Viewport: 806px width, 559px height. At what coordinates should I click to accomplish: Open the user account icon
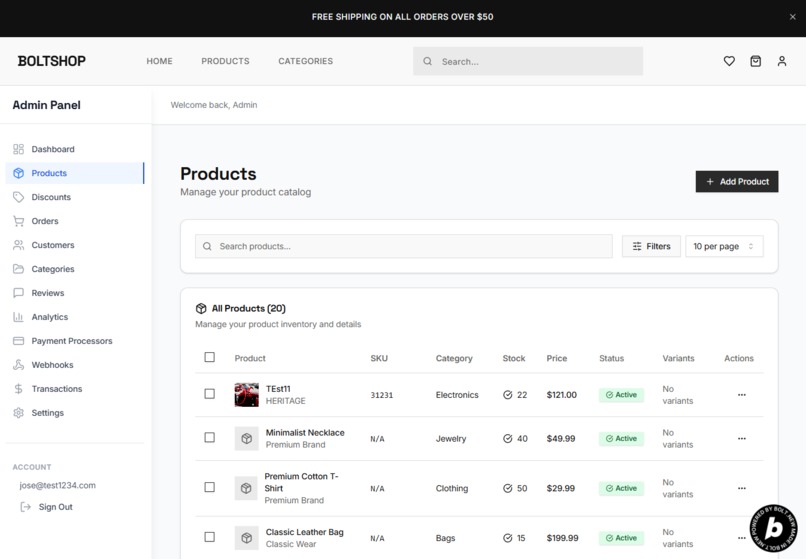782,61
